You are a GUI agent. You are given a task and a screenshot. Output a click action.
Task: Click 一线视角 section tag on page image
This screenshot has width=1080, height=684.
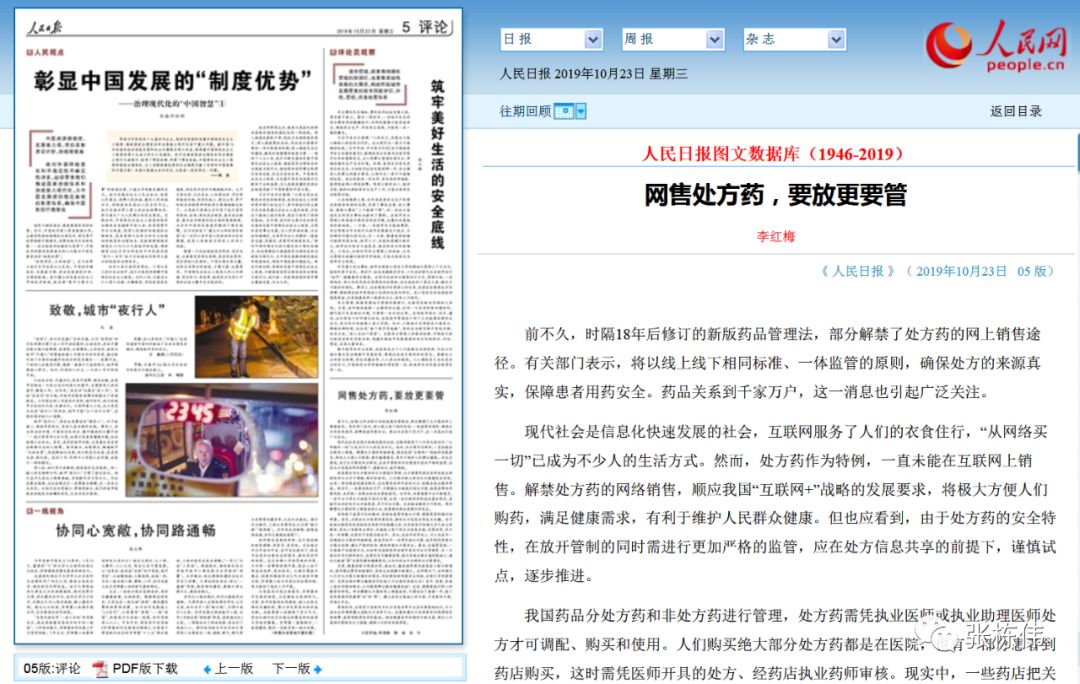(45, 511)
